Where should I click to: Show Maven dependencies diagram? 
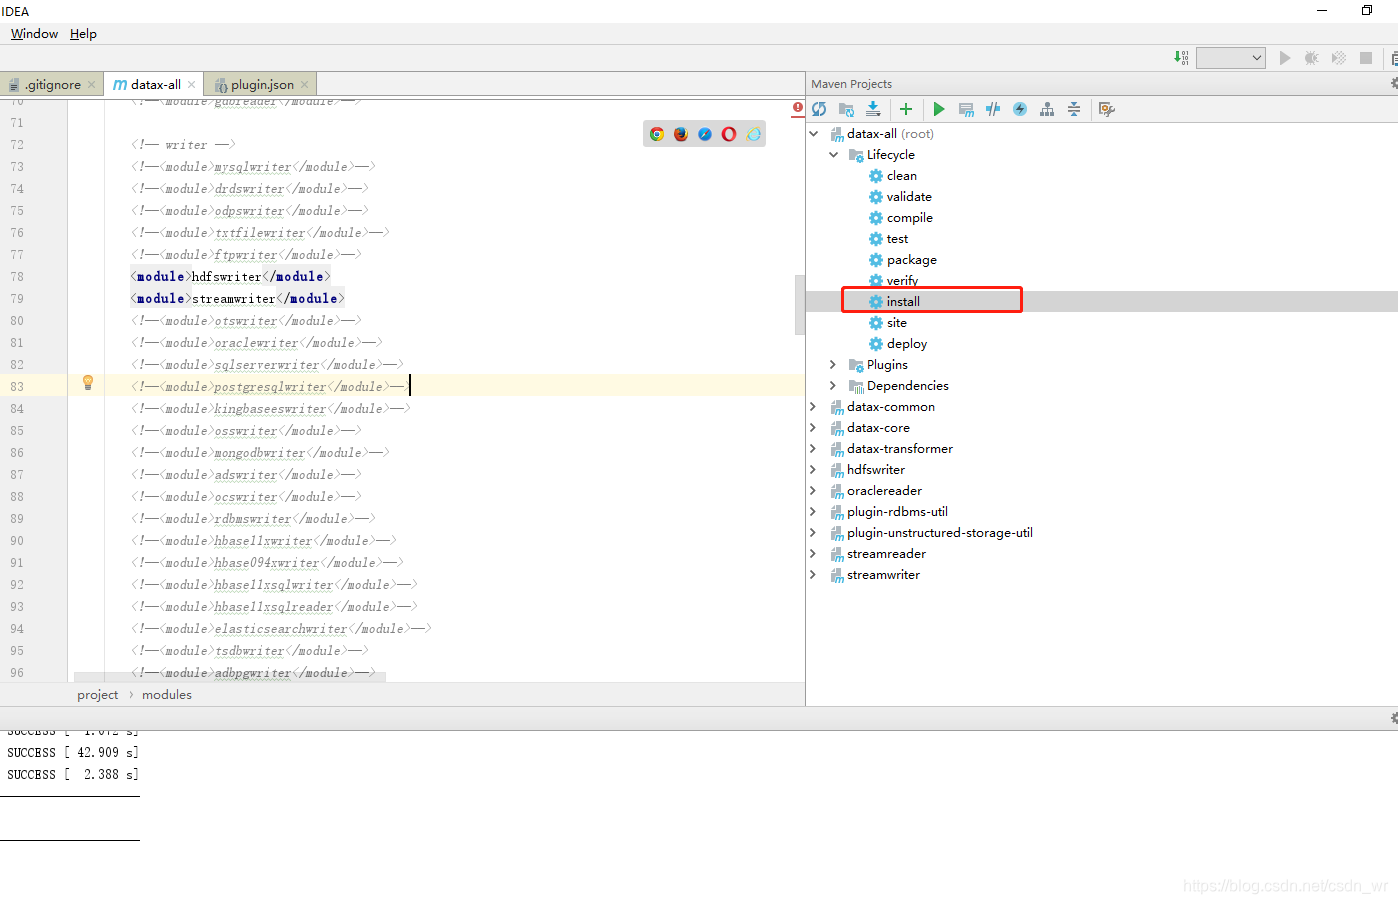pyautogui.click(x=1047, y=109)
